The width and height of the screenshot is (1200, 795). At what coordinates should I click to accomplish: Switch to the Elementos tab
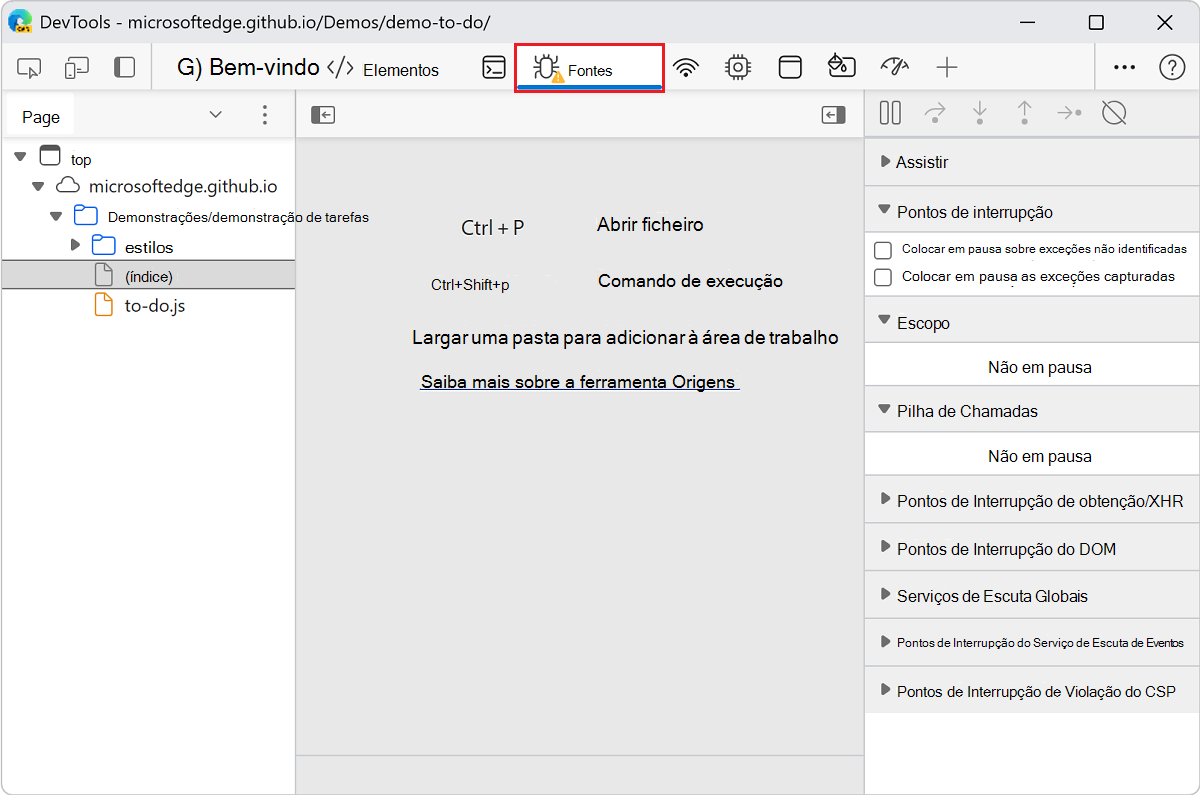[x=384, y=69]
